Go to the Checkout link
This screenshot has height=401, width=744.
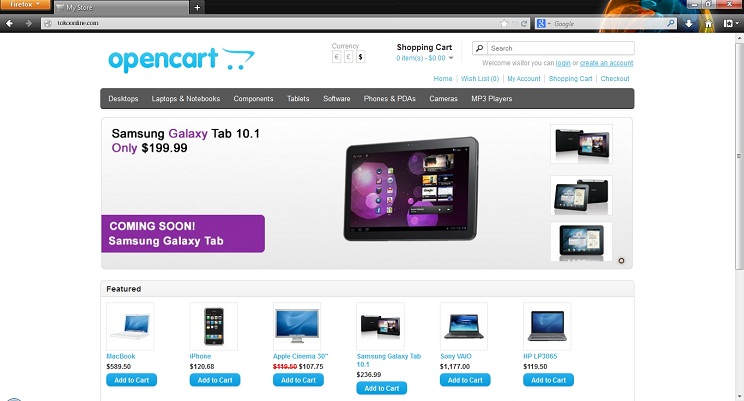615,79
